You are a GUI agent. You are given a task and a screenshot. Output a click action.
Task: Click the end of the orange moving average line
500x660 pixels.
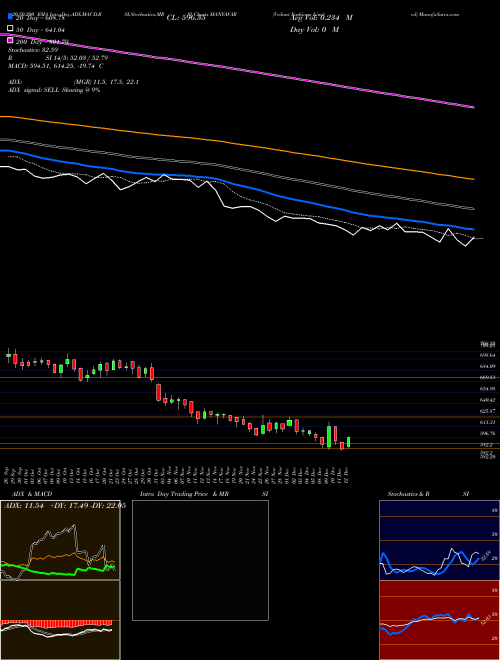click(473, 179)
